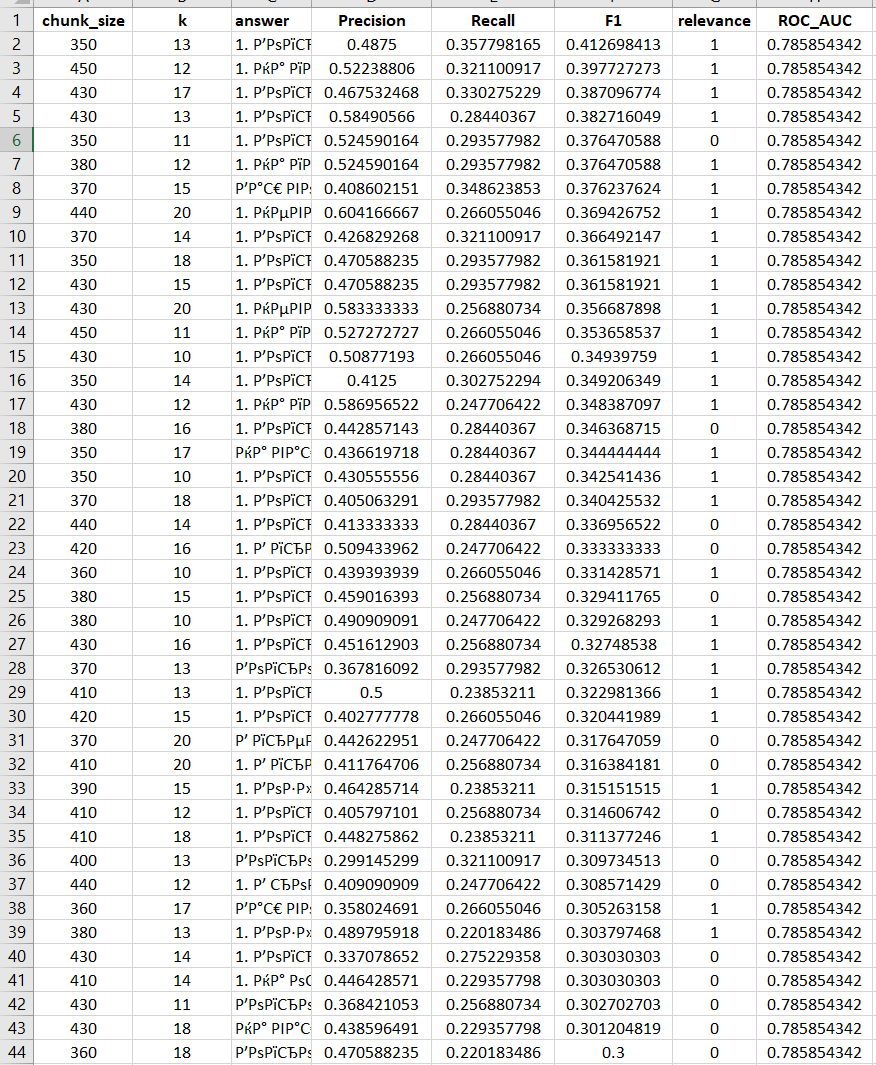Click the relevance header cell
Screen dimensions: 876x1065
(714, 21)
